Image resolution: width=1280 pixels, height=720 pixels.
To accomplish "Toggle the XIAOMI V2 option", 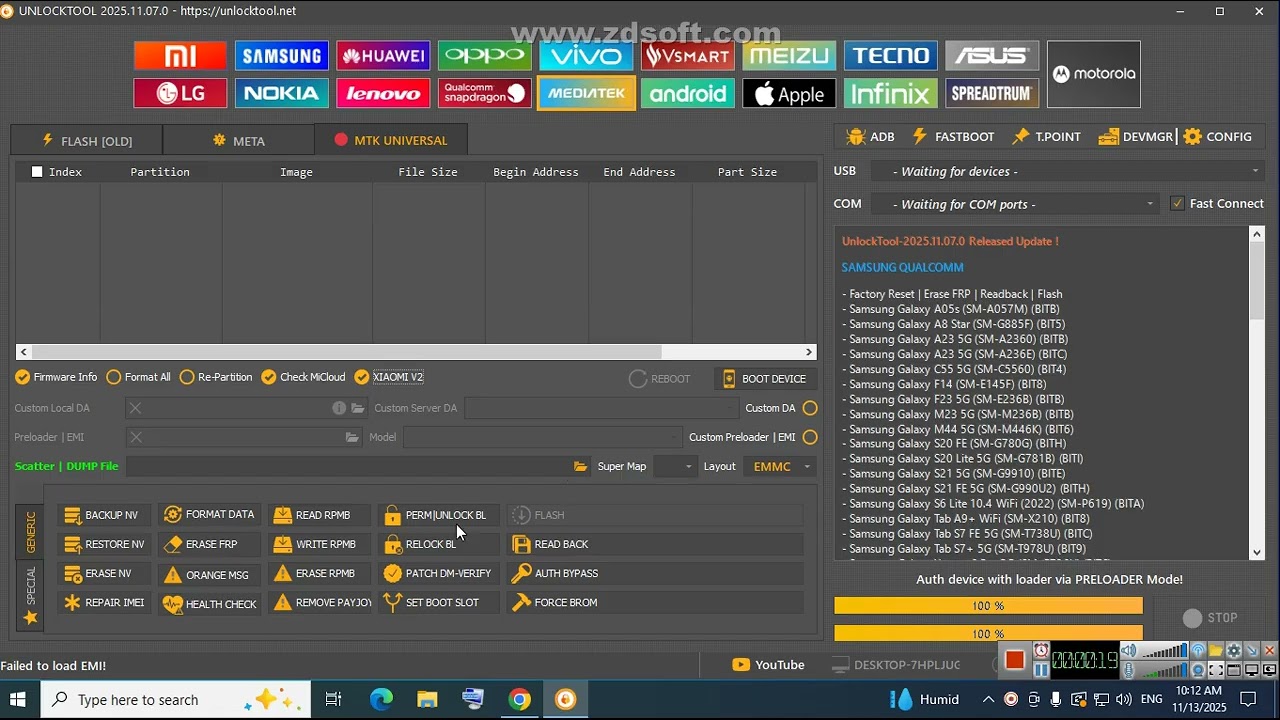I will 389,377.
